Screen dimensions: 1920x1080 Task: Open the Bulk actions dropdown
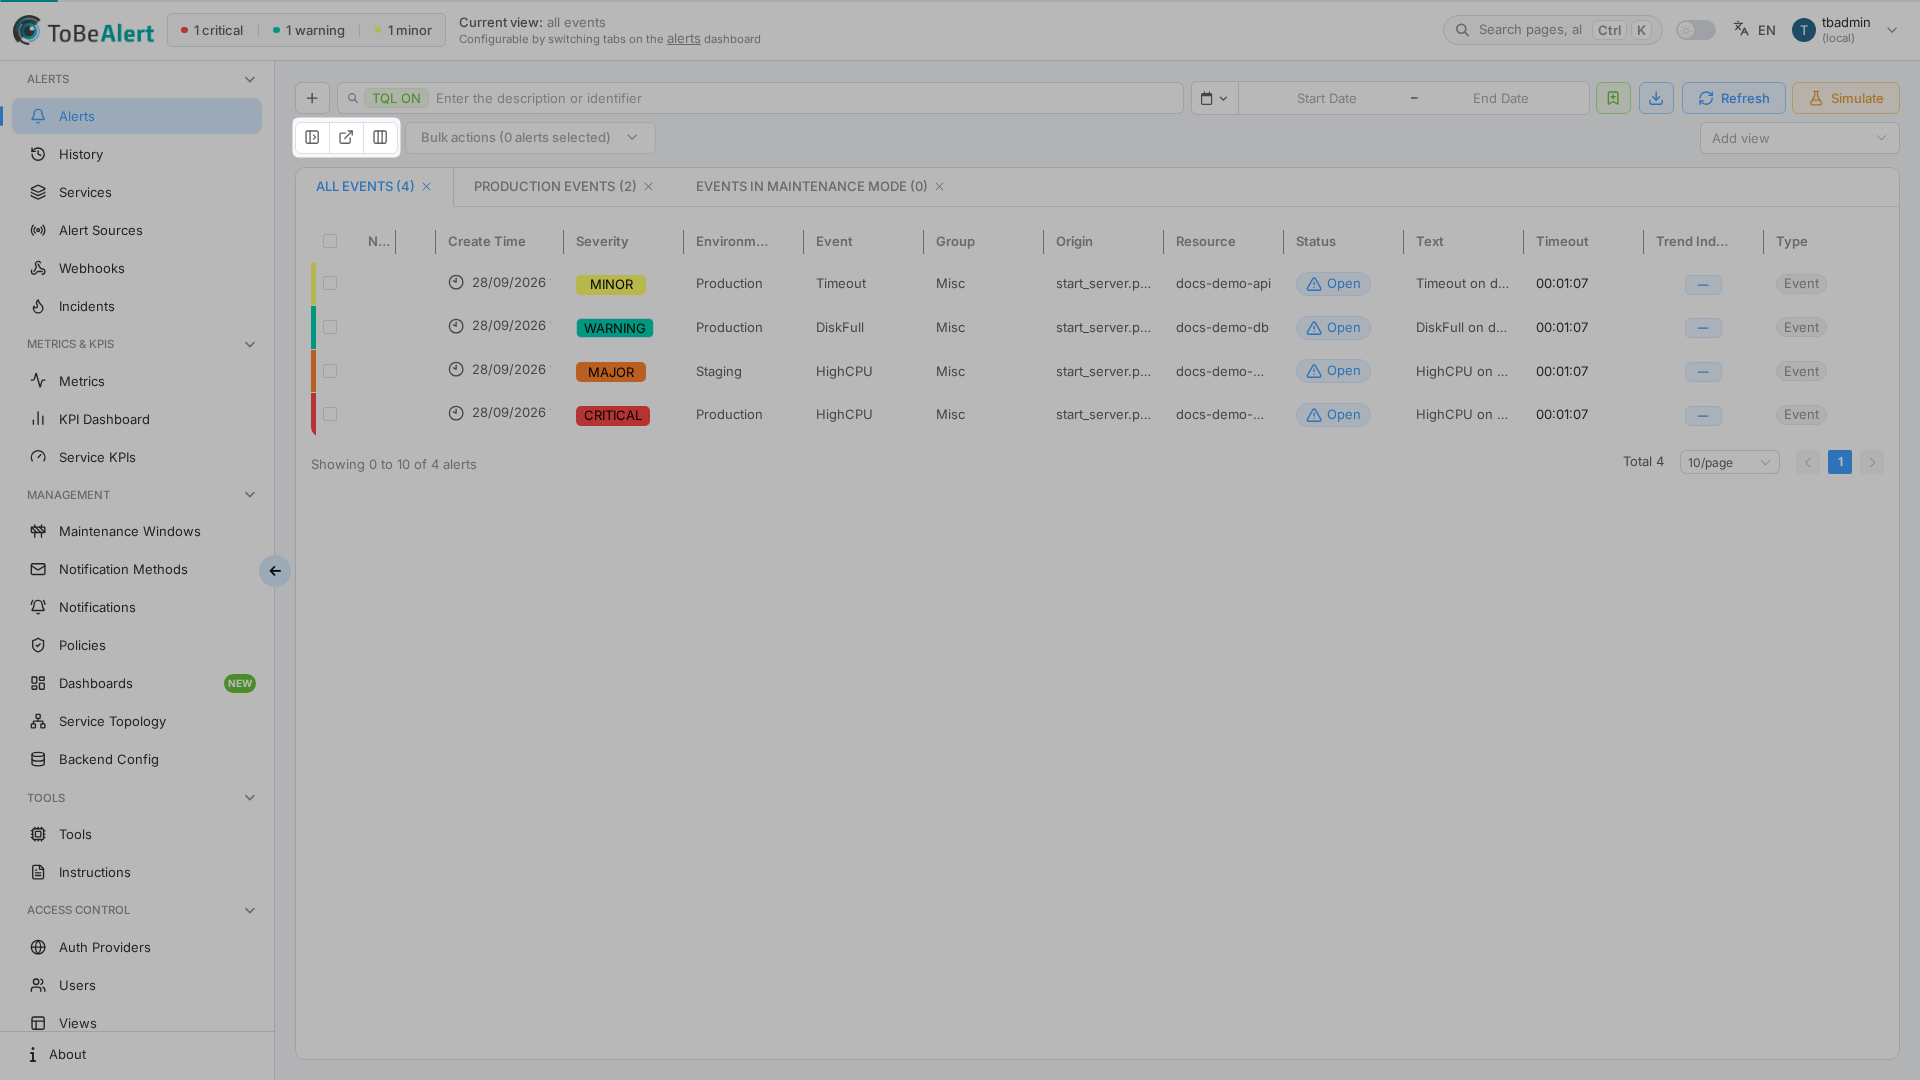[530, 138]
